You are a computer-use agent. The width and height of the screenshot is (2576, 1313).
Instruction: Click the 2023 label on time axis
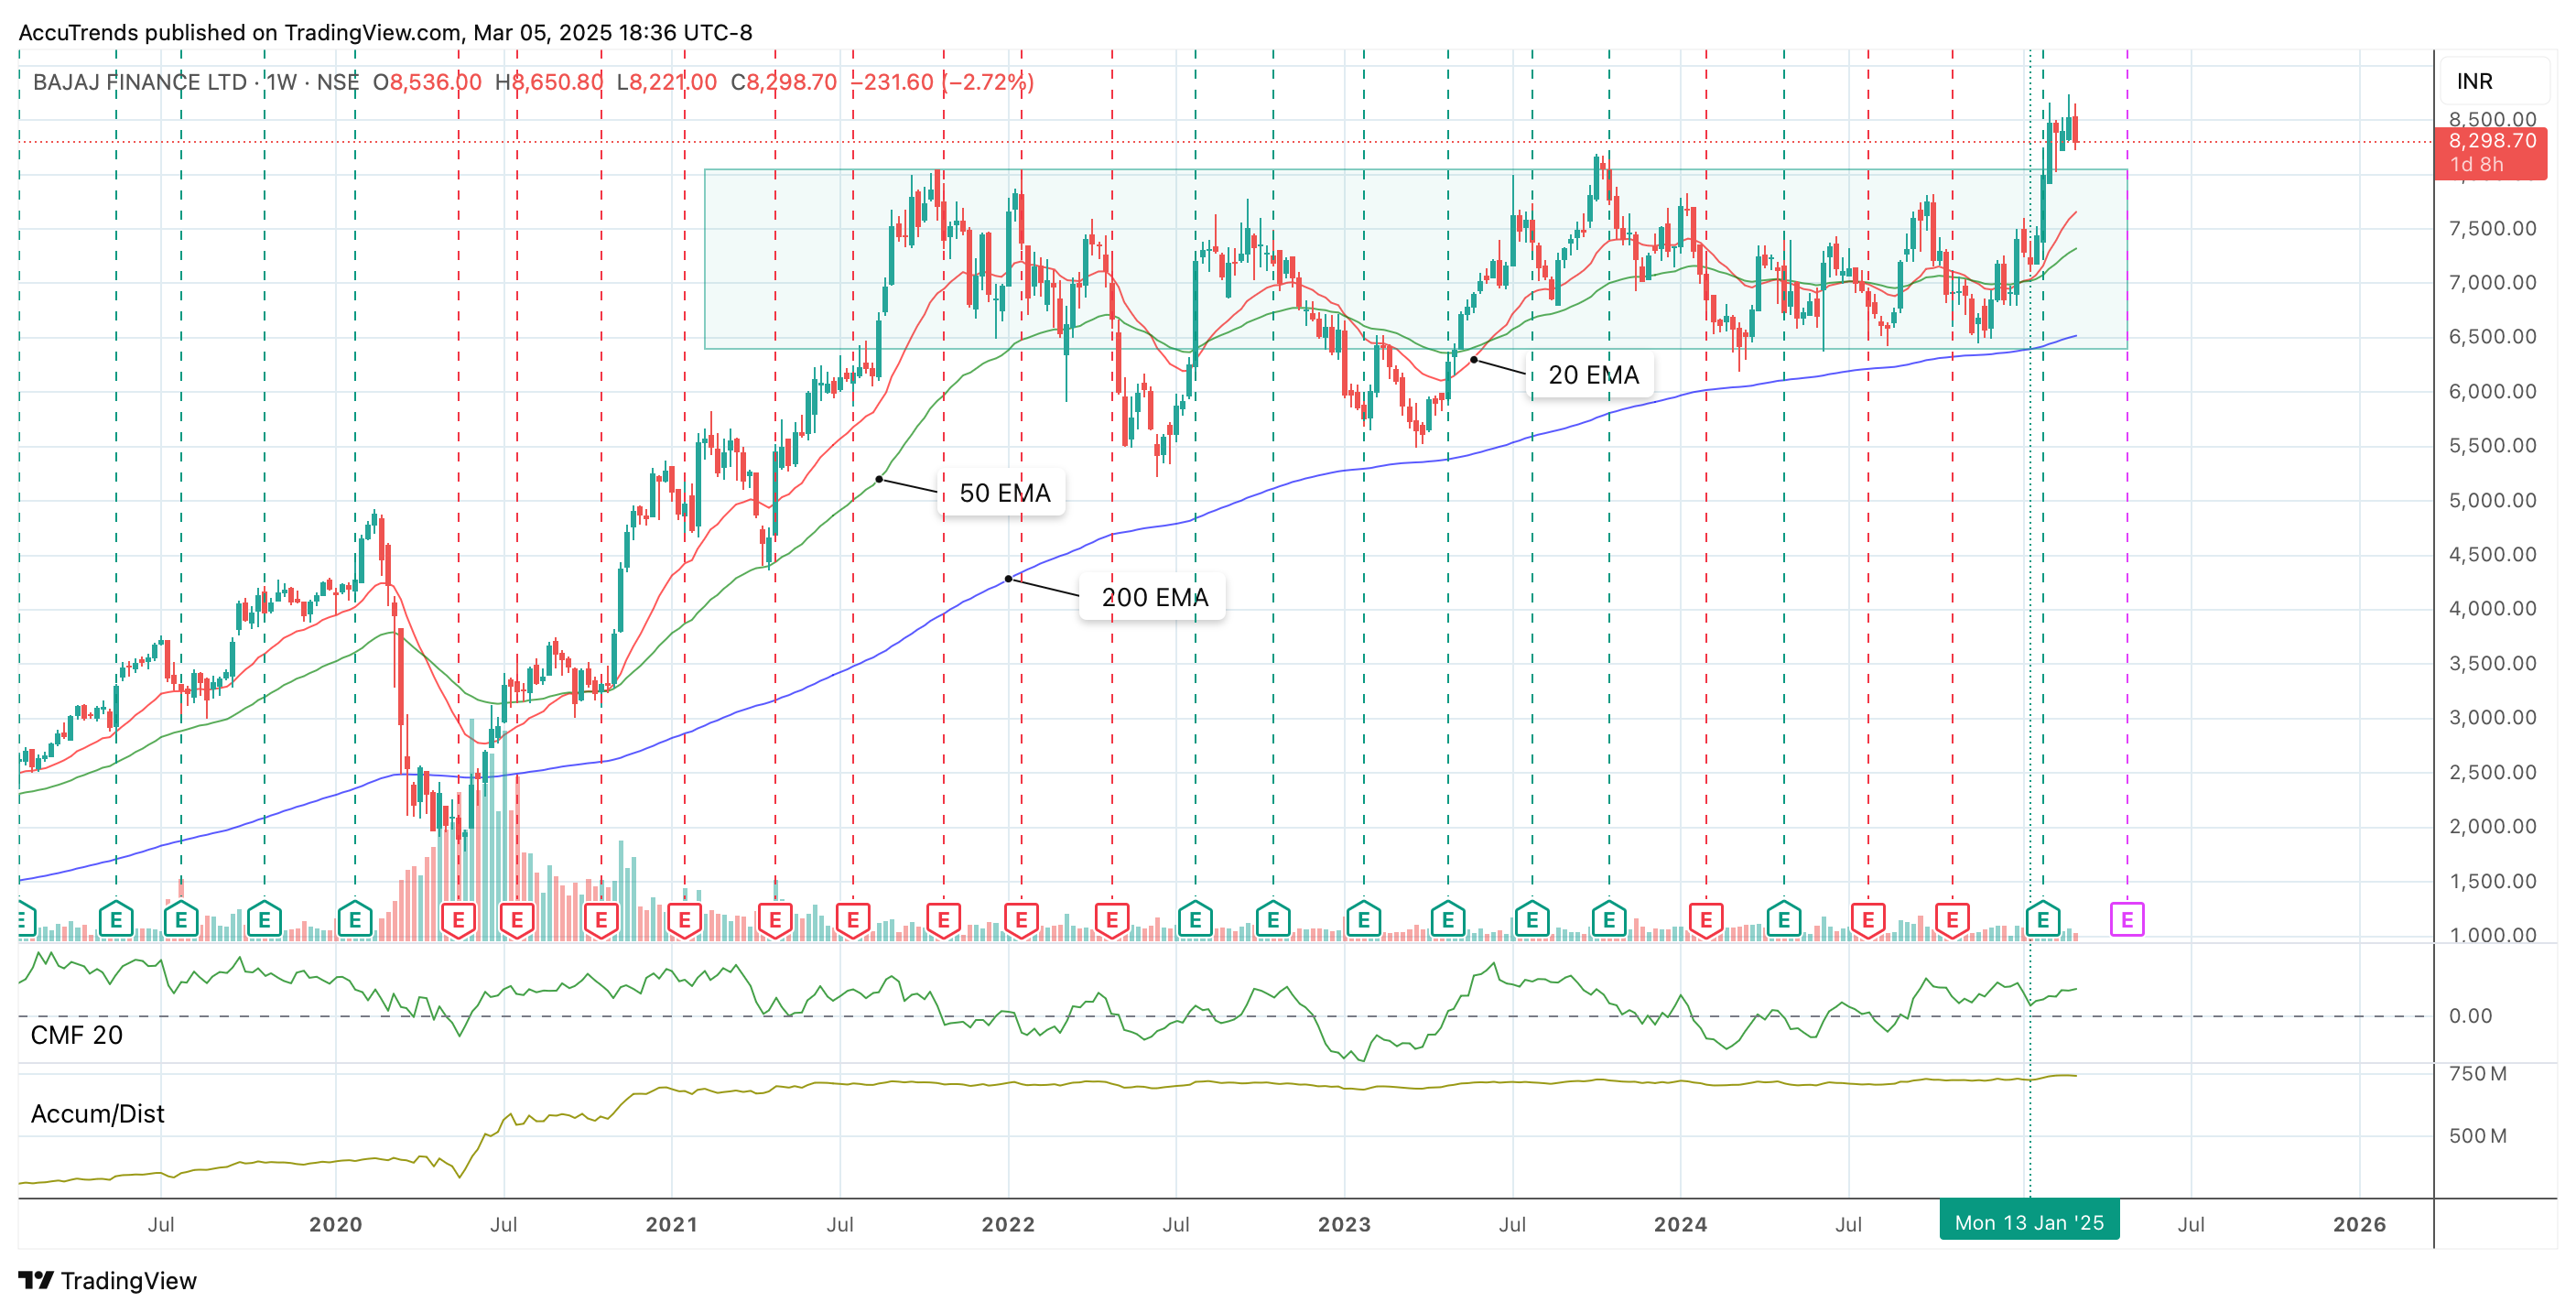click(1344, 1224)
